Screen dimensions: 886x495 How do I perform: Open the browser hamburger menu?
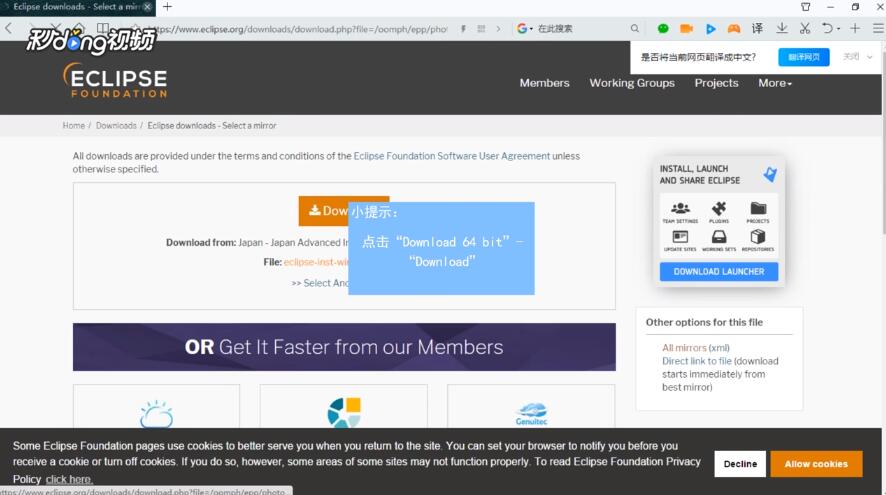point(878,28)
